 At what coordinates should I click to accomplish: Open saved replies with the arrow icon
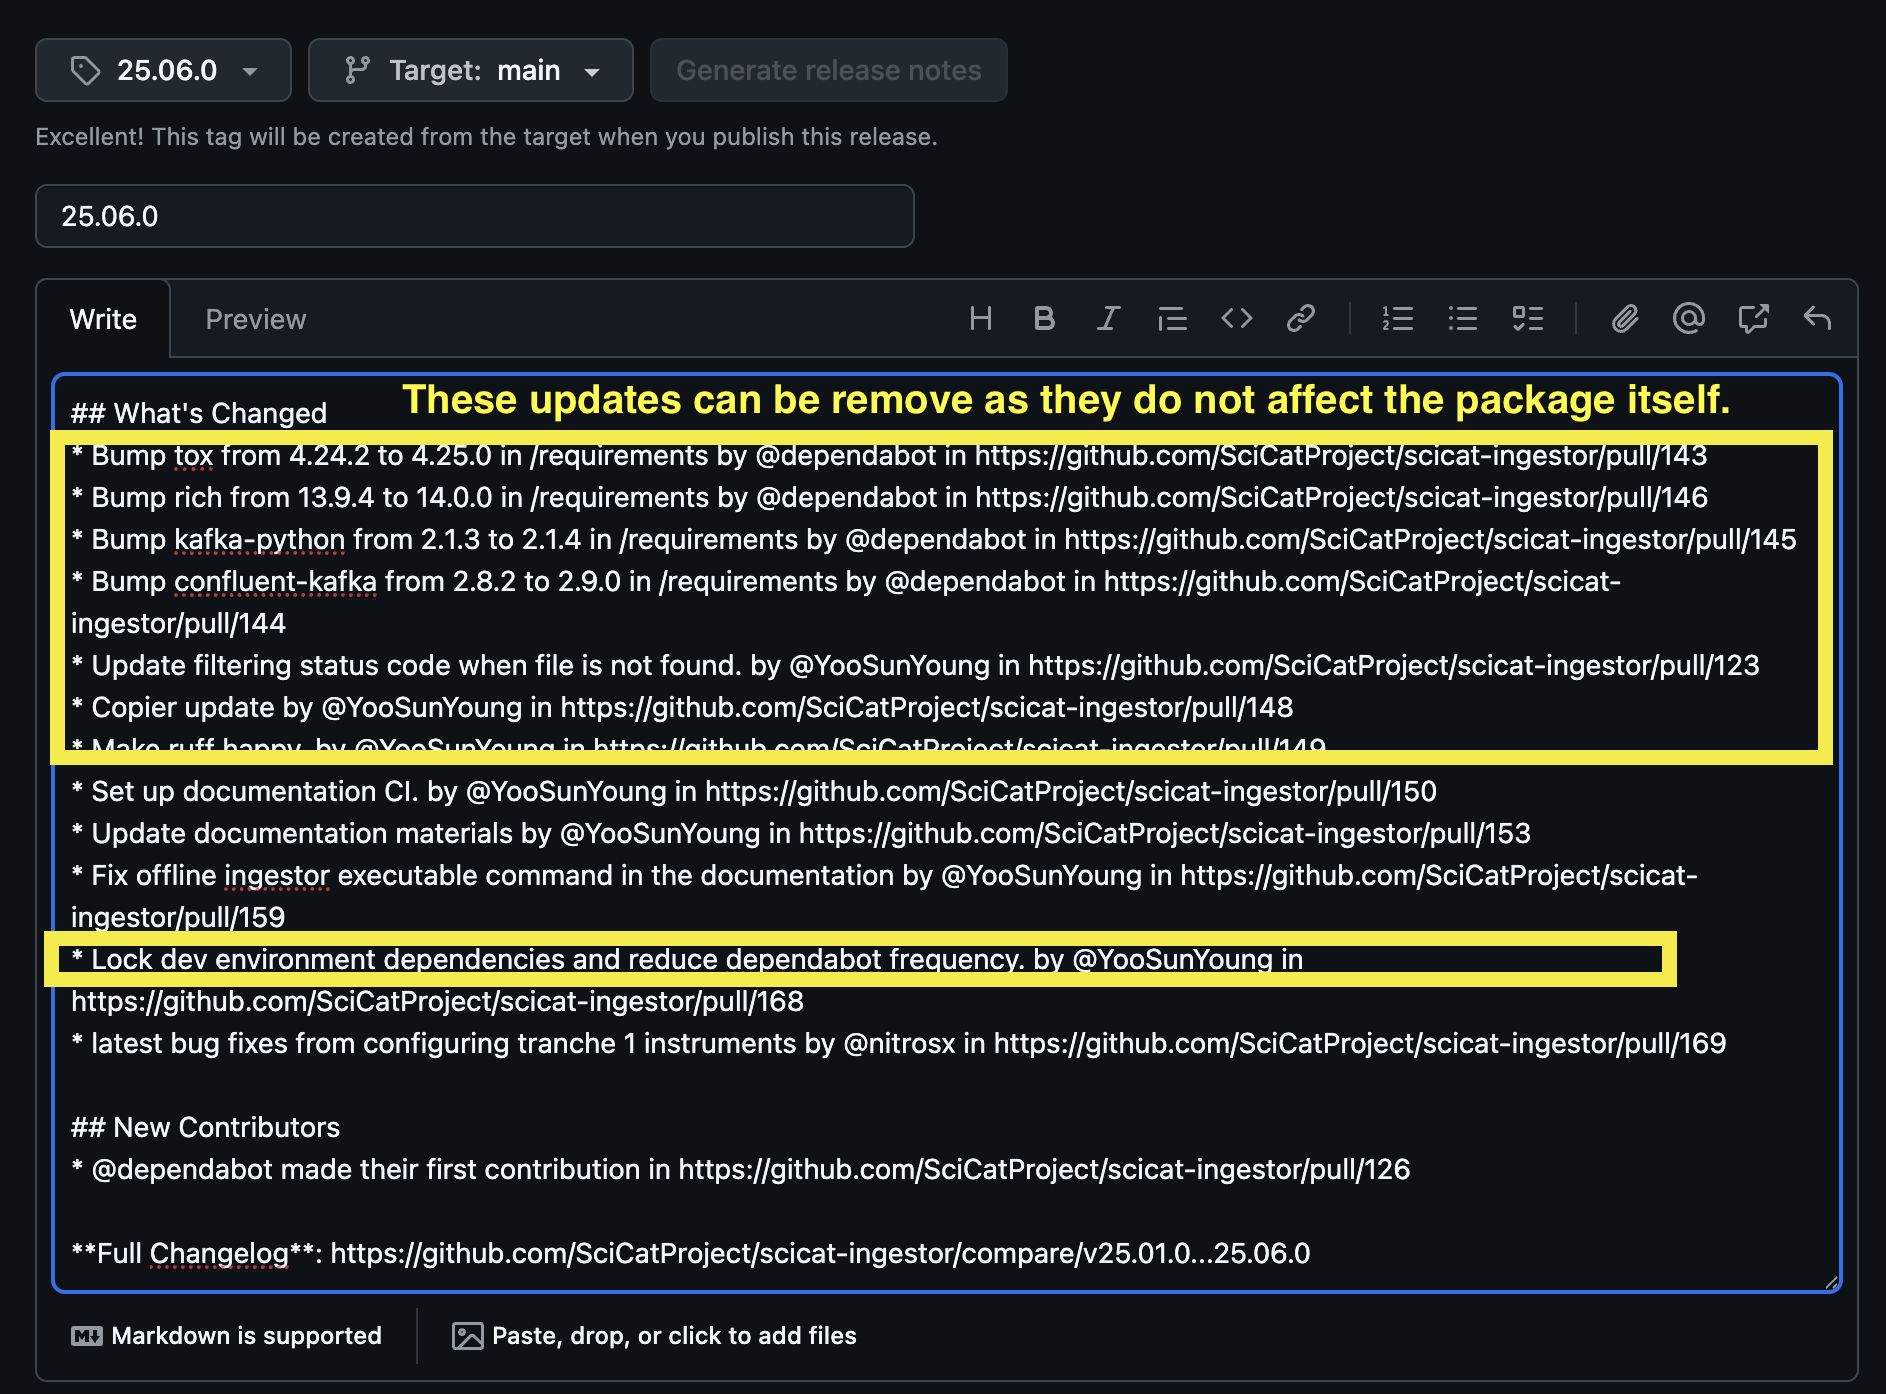pyautogui.click(x=1817, y=319)
